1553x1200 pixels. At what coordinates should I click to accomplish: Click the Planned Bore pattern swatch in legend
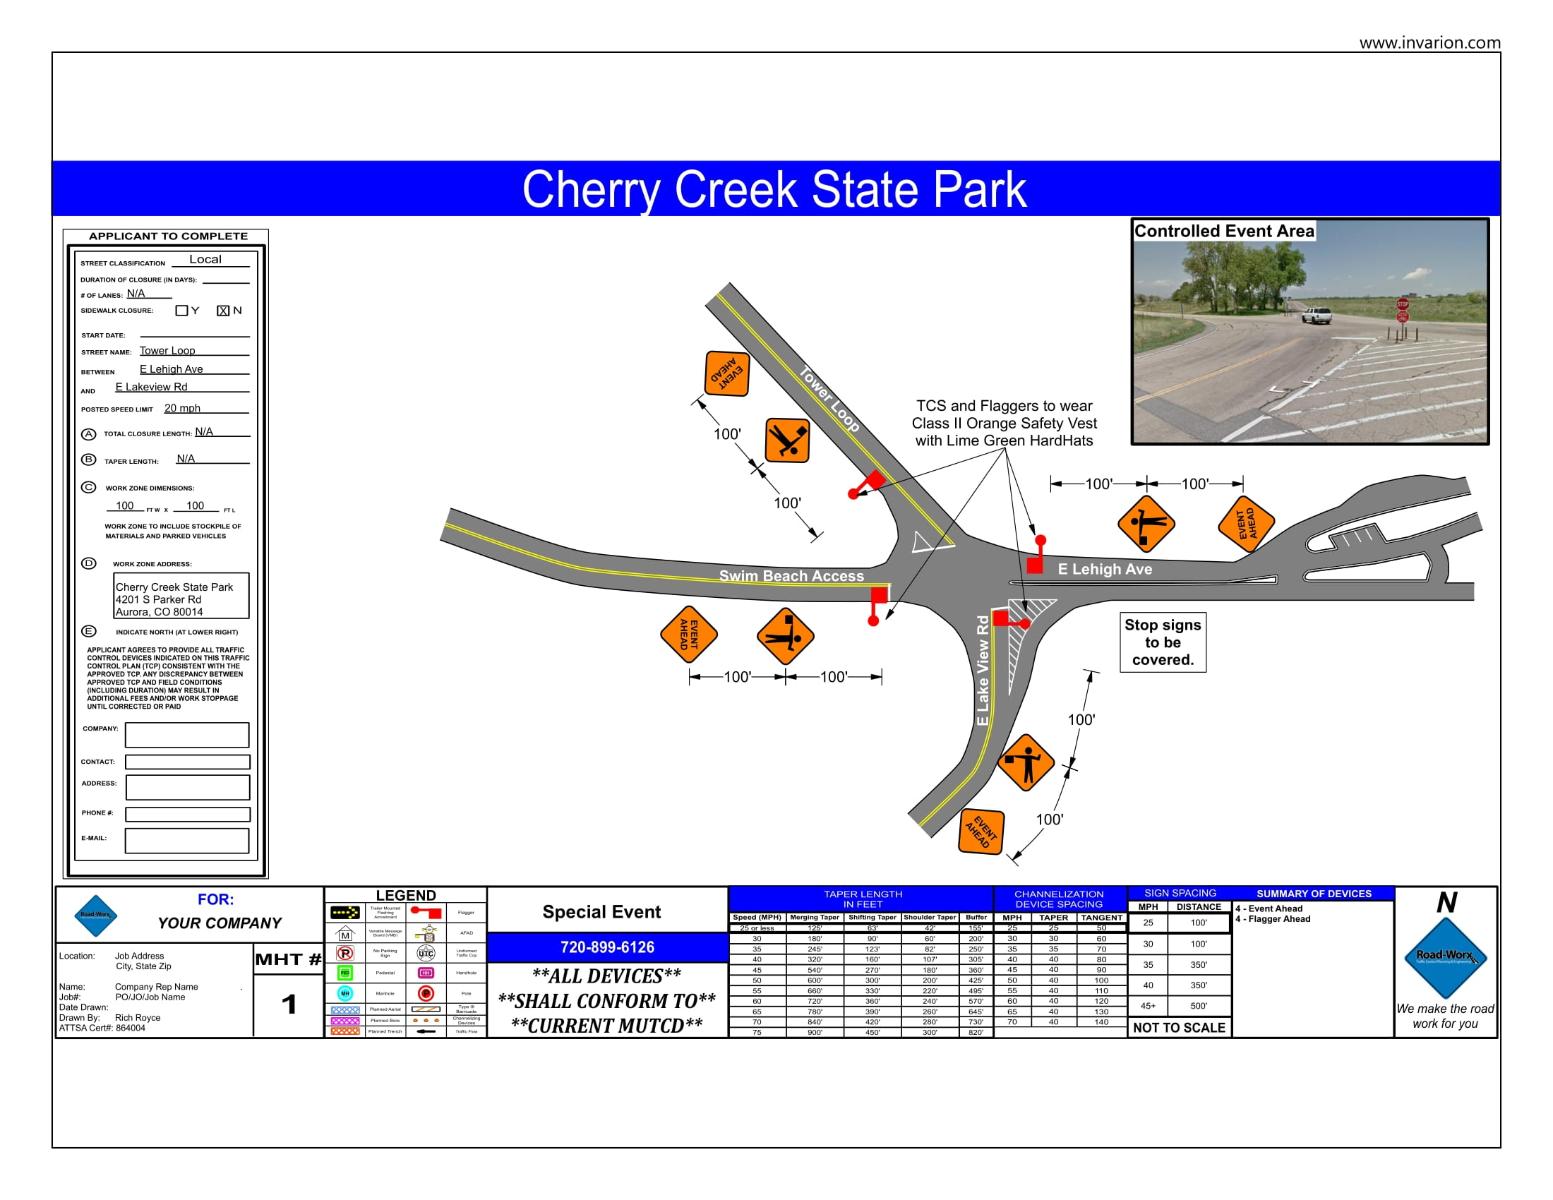[345, 1021]
